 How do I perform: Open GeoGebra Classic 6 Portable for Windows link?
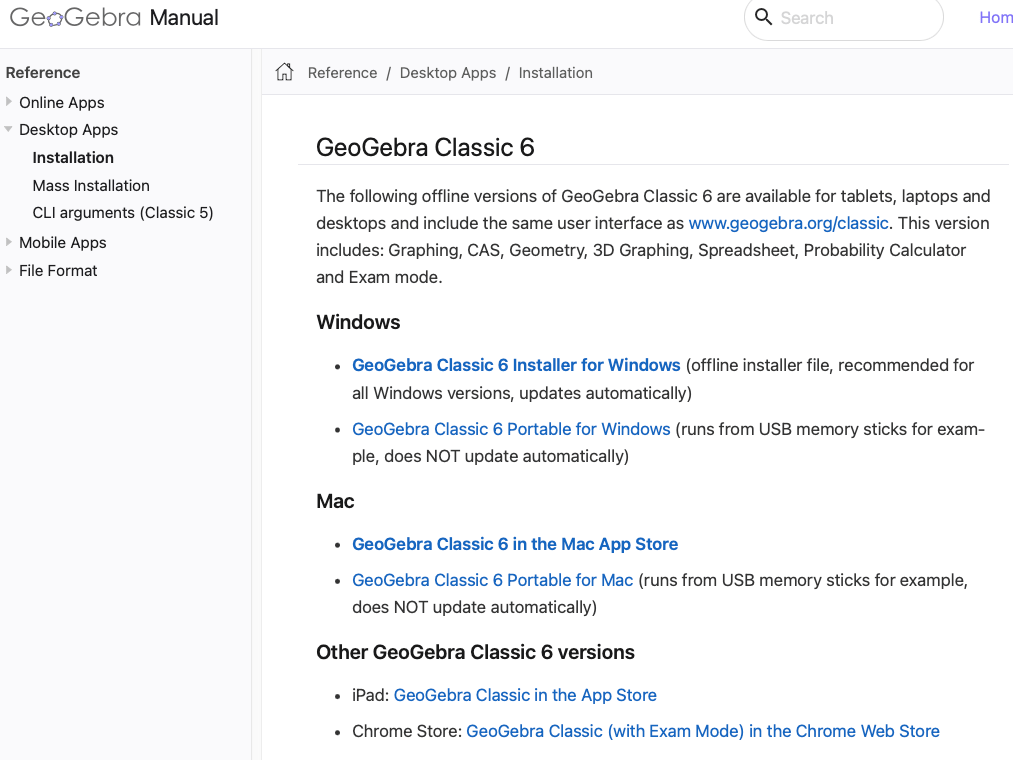[x=511, y=429]
